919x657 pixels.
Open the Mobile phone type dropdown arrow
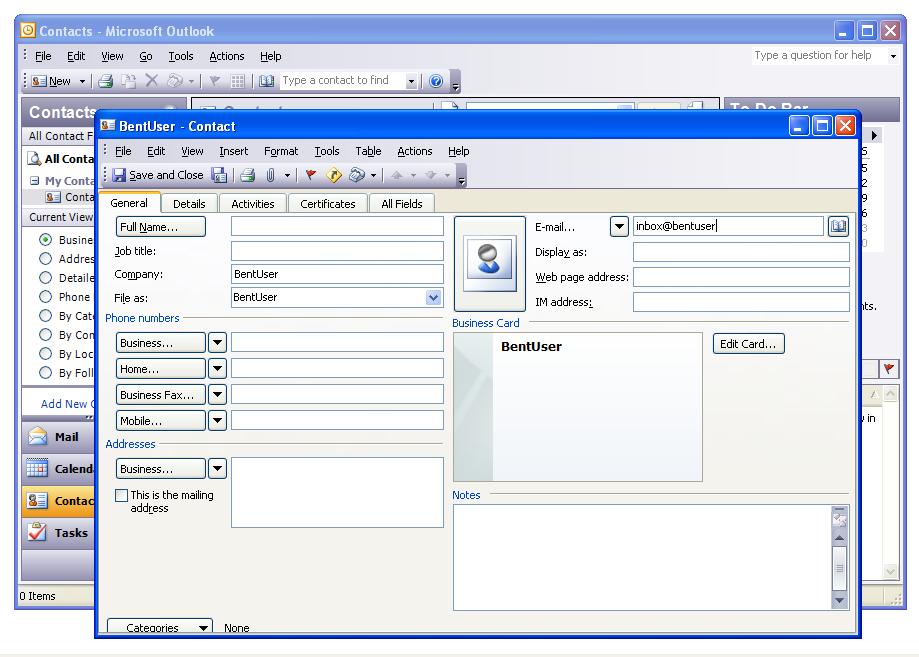(x=217, y=420)
